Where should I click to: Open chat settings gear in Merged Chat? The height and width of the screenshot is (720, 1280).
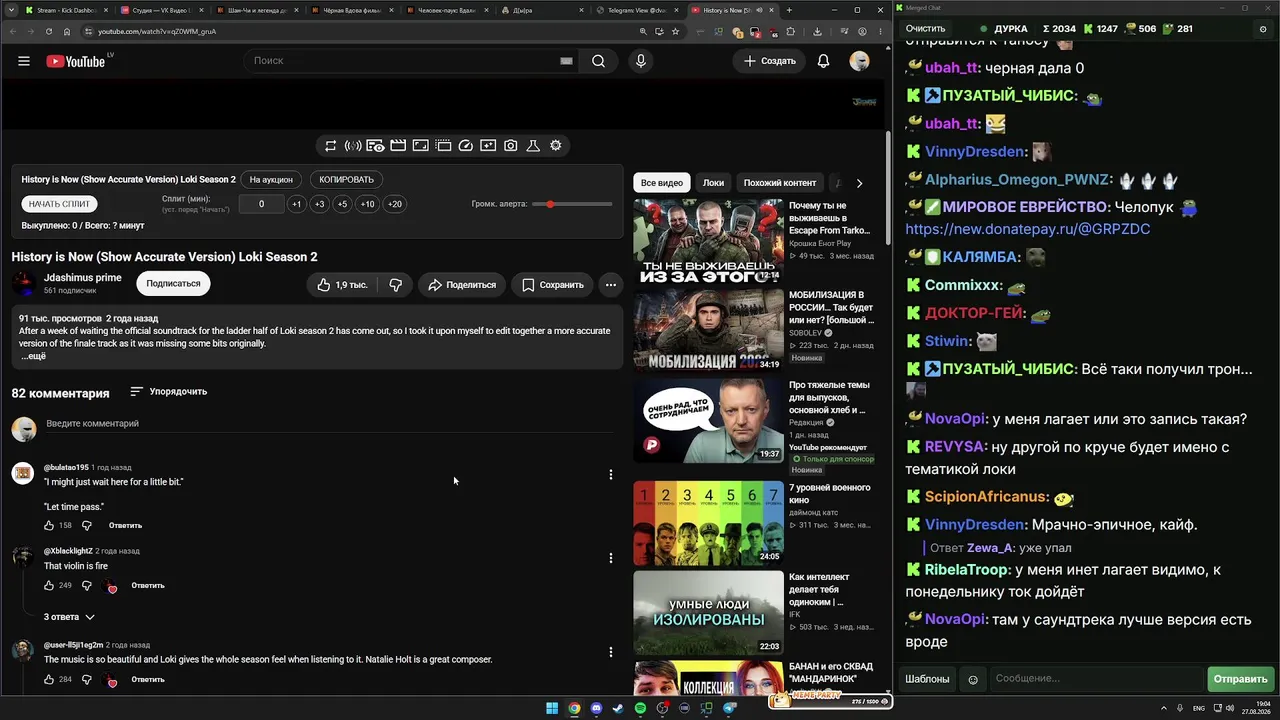[x=1262, y=29]
